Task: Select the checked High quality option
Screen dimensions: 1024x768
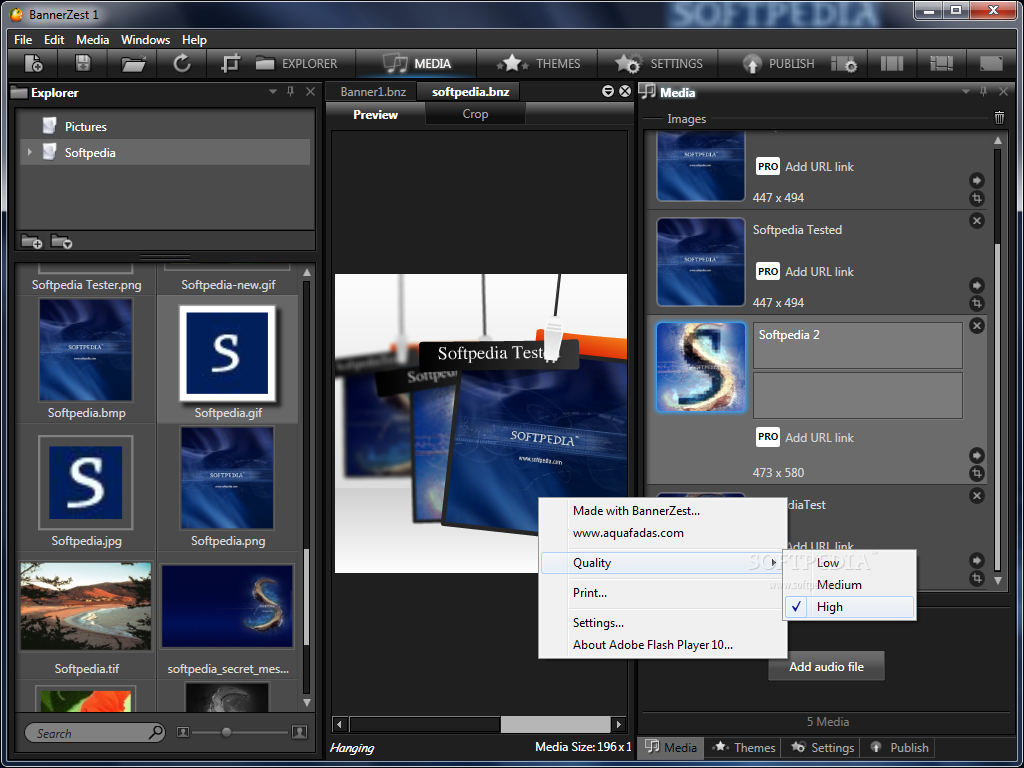Action: (x=849, y=607)
